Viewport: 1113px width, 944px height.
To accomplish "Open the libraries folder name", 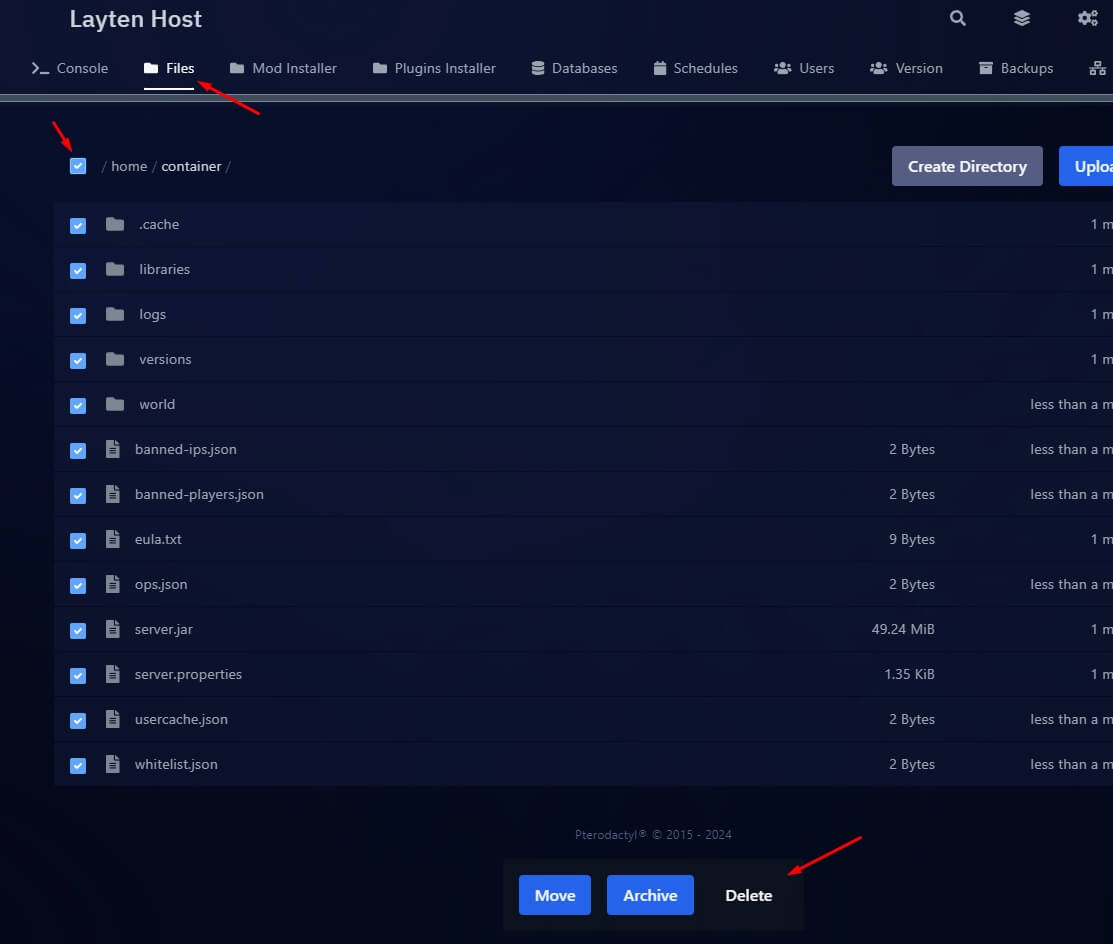I will 165,269.
